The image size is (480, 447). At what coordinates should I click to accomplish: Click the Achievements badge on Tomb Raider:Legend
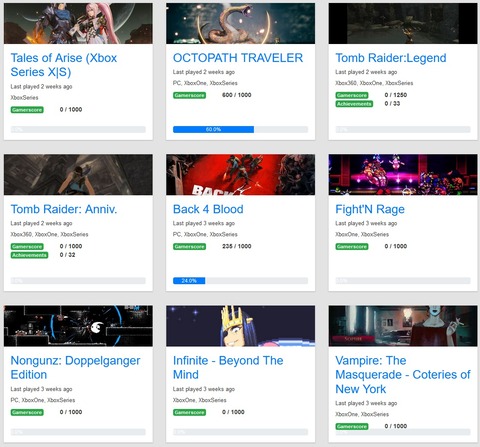tap(354, 104)
